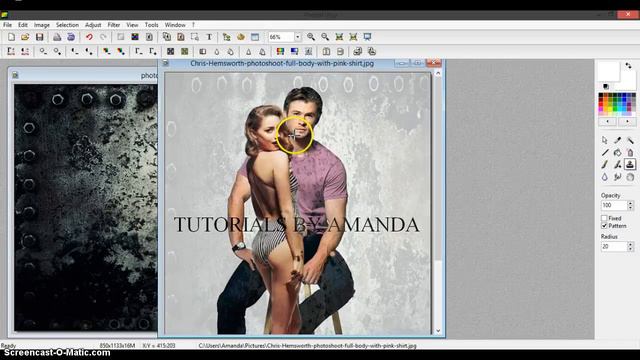Click the zoom field showing 66%
Image resolution: width=640 pixels, height=360 pixels.
281,37
